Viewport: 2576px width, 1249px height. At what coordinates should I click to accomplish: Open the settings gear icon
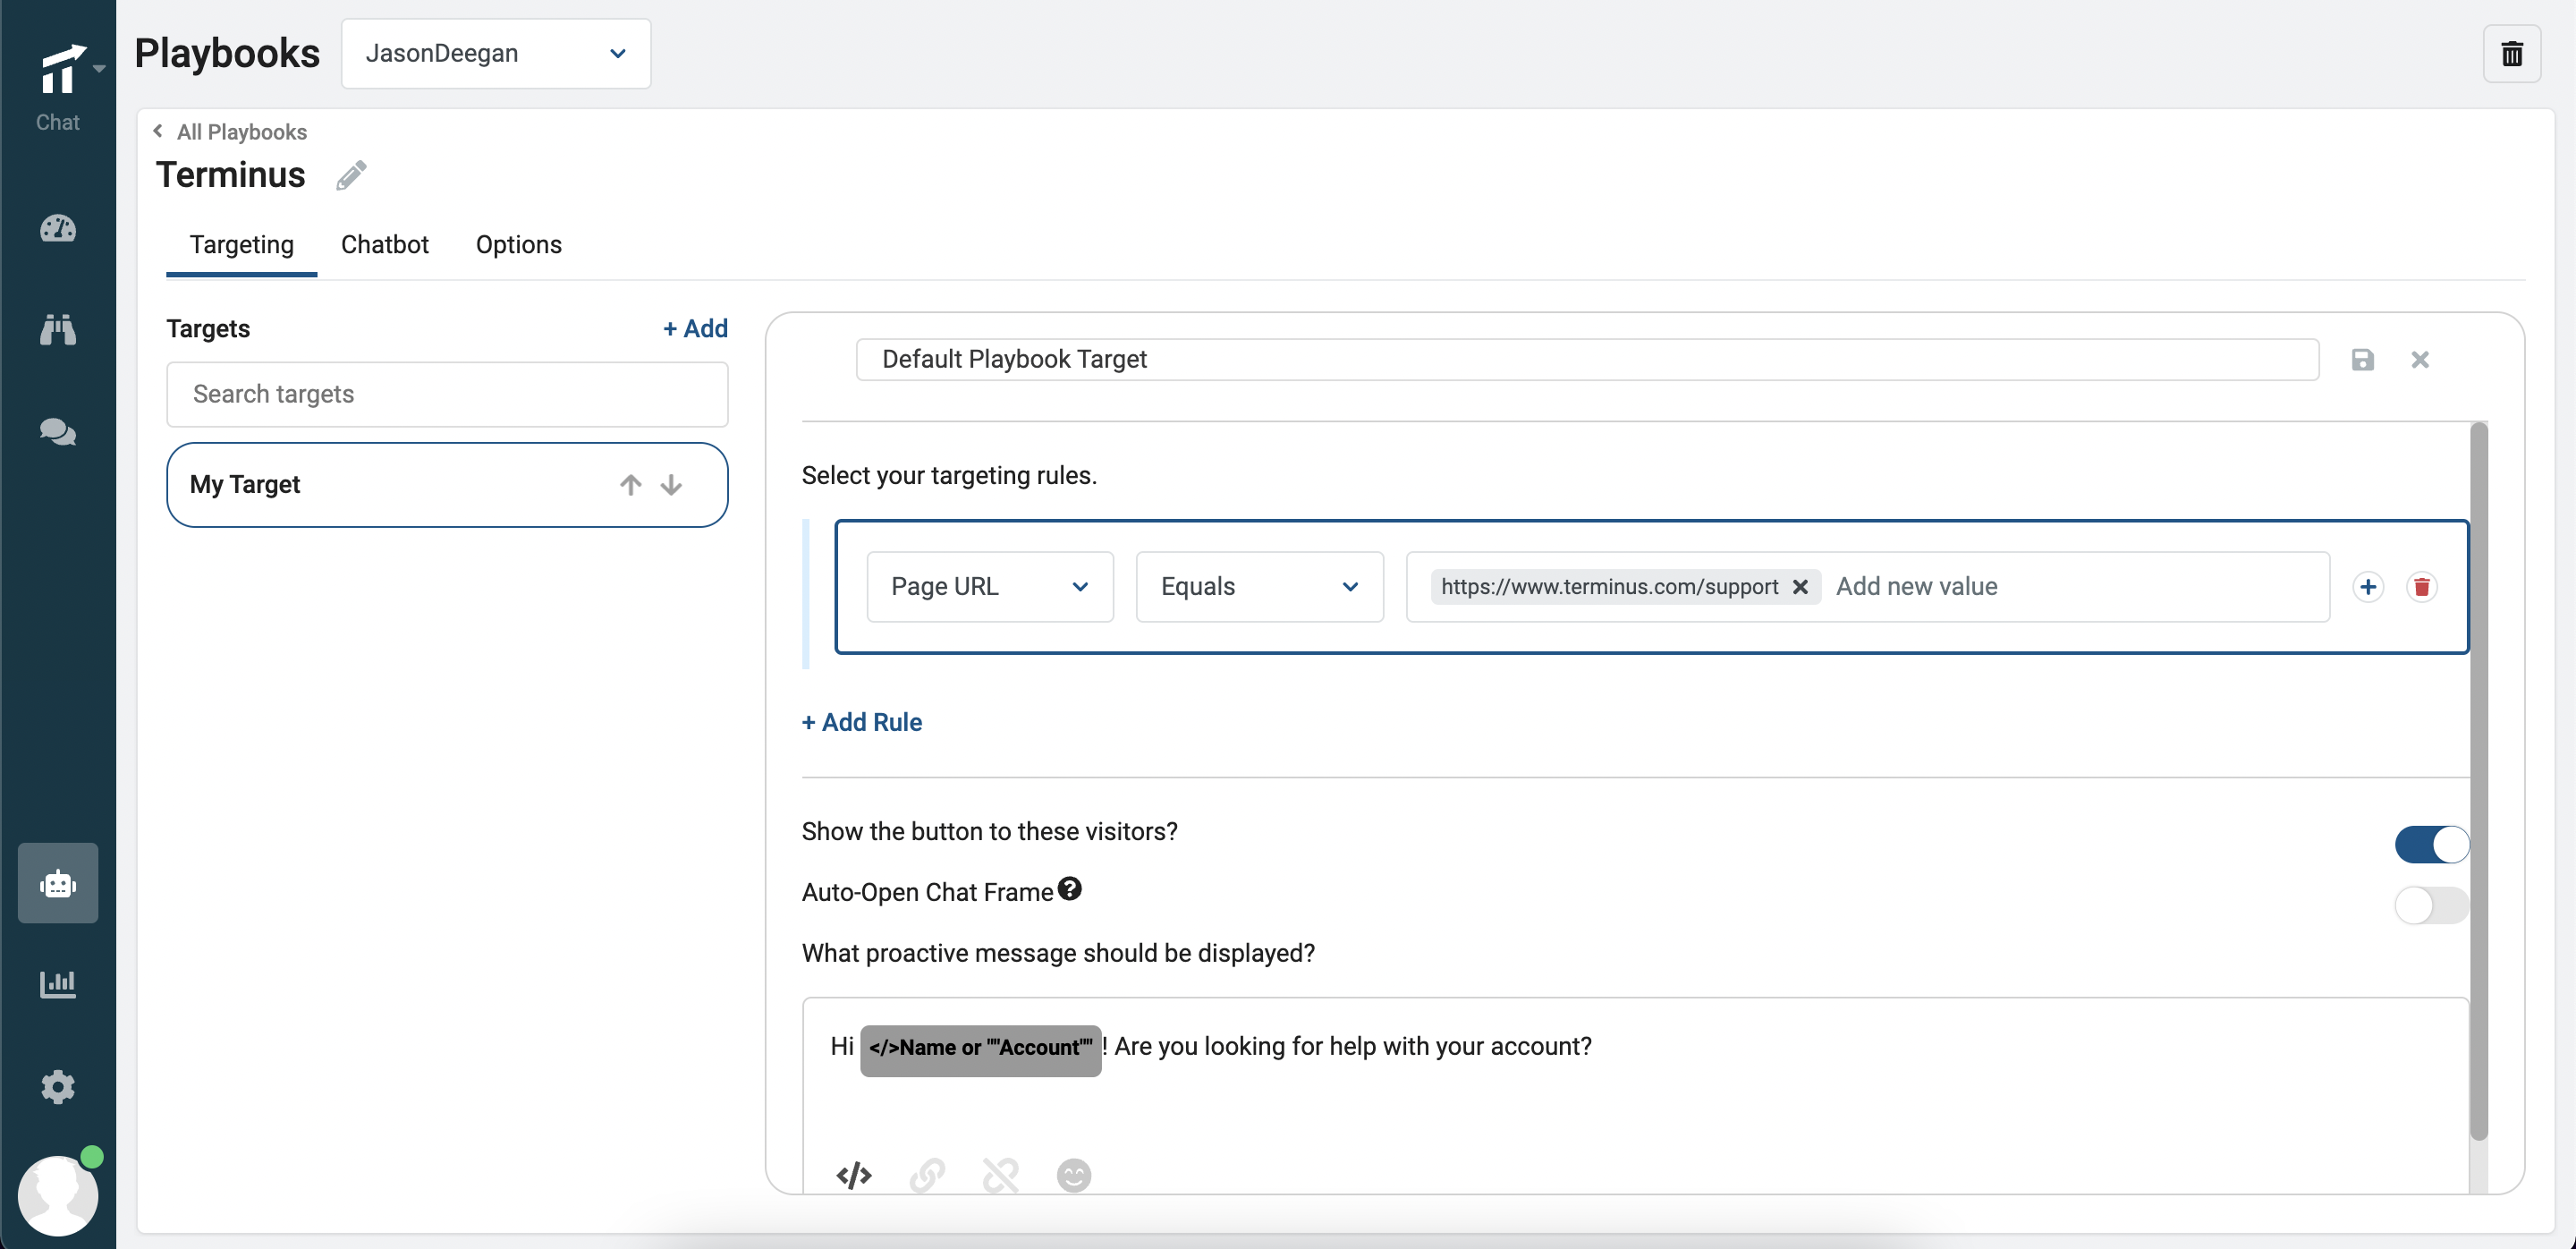[x=58, y=1086]
